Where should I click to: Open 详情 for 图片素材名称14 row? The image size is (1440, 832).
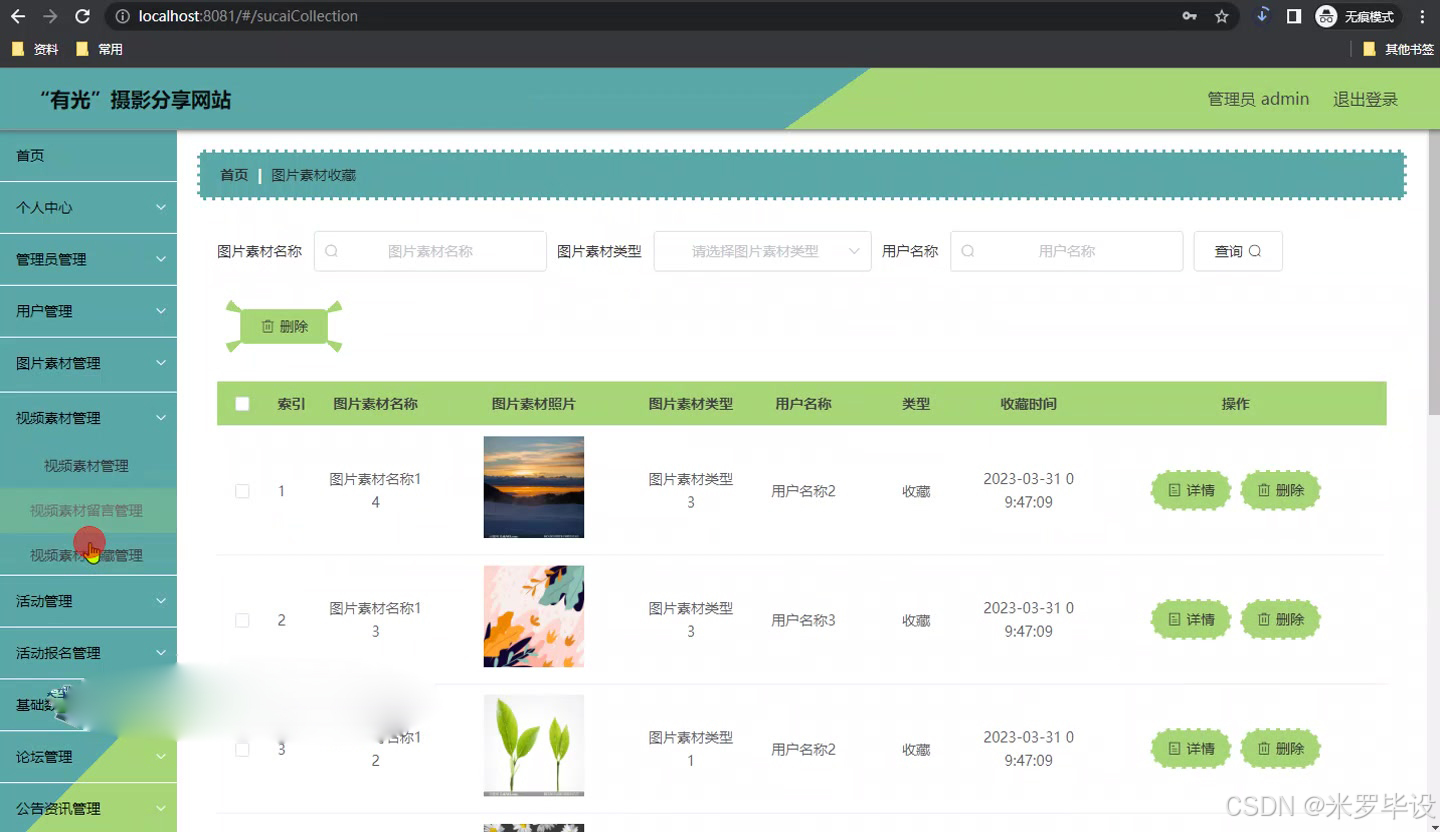[1191, 490]
